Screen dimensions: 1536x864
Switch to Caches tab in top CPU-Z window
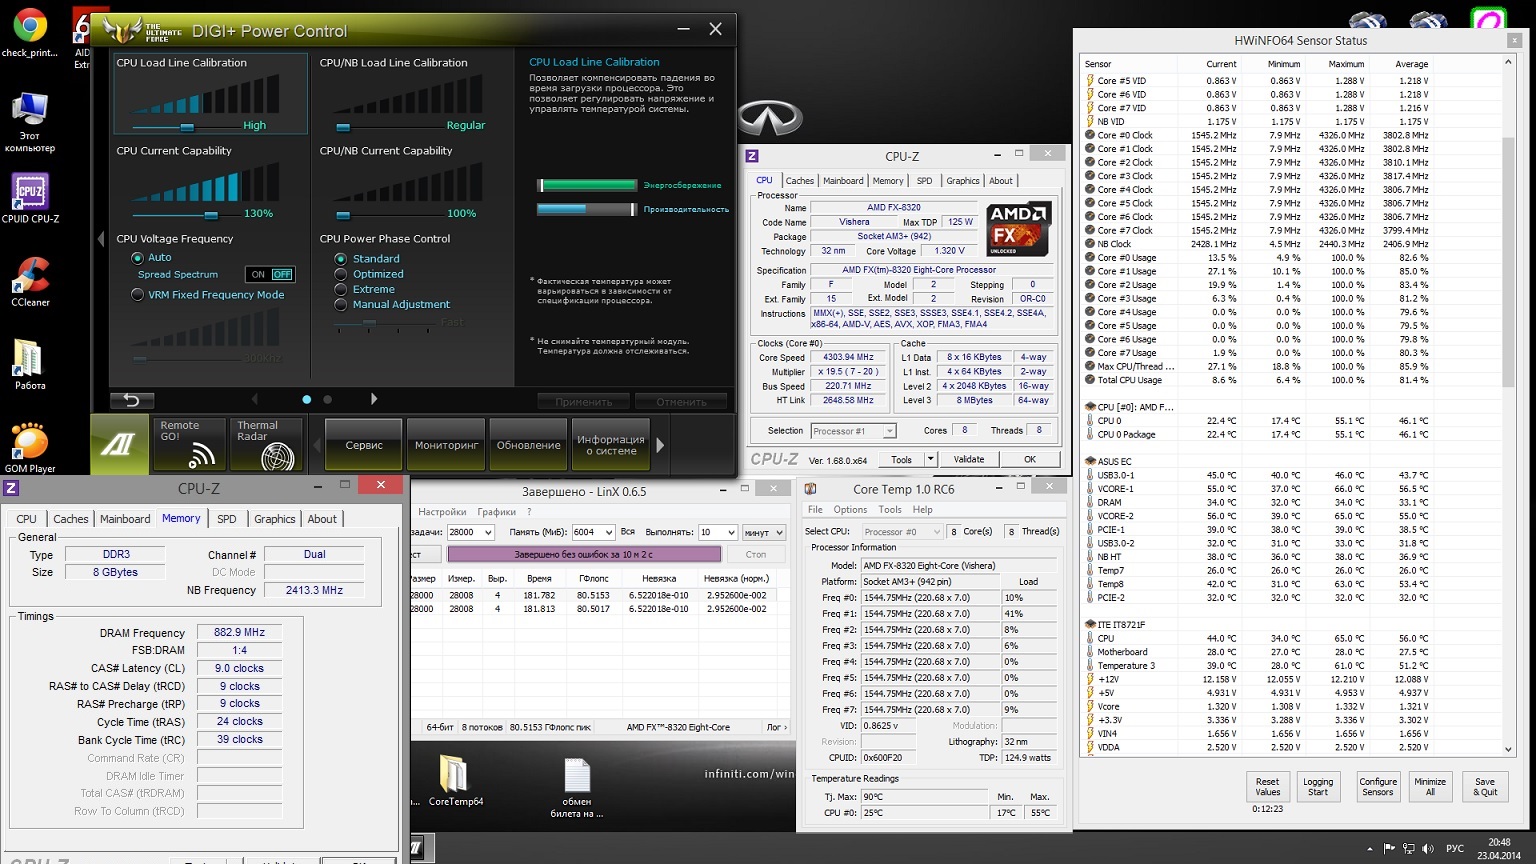[799, 181]
